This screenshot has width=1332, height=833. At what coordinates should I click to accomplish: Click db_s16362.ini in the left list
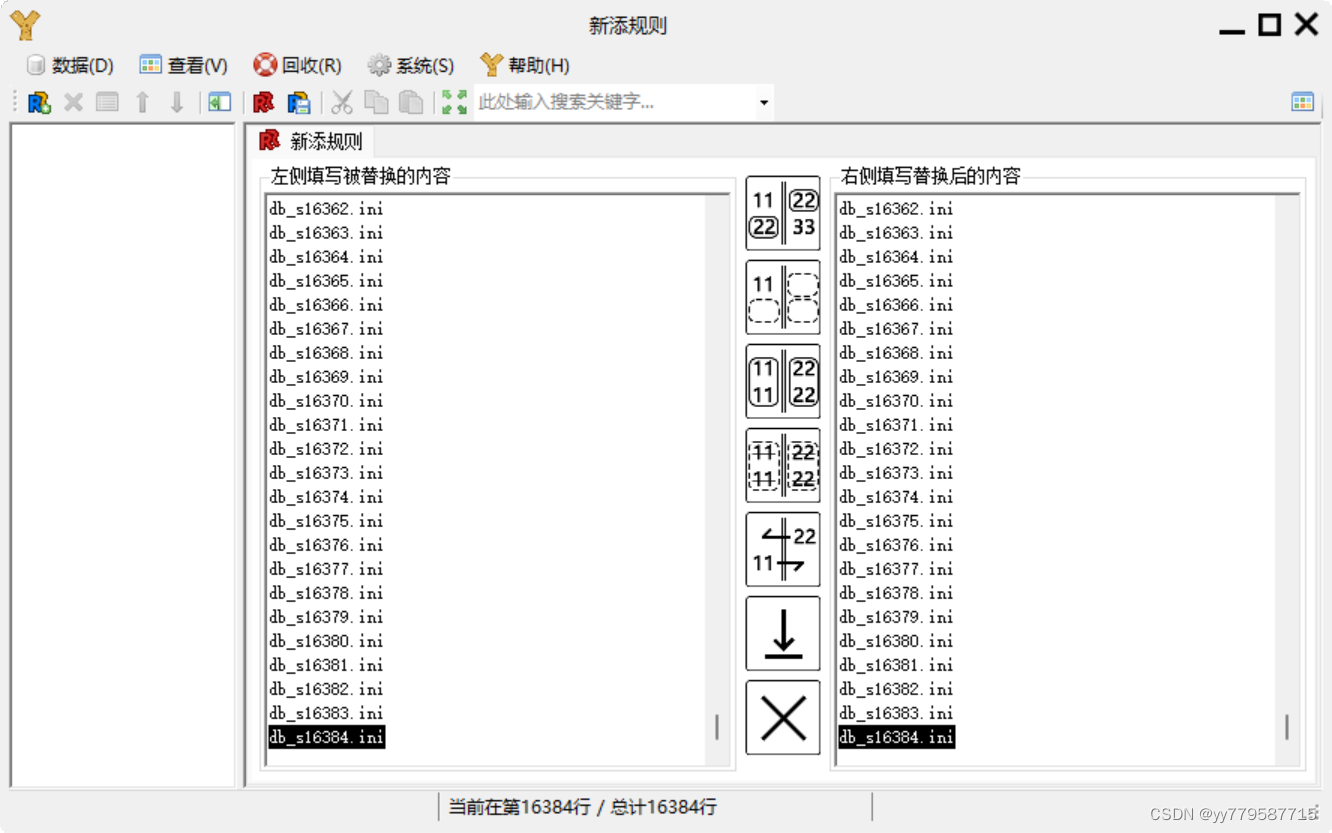click(x=326, y=209)
